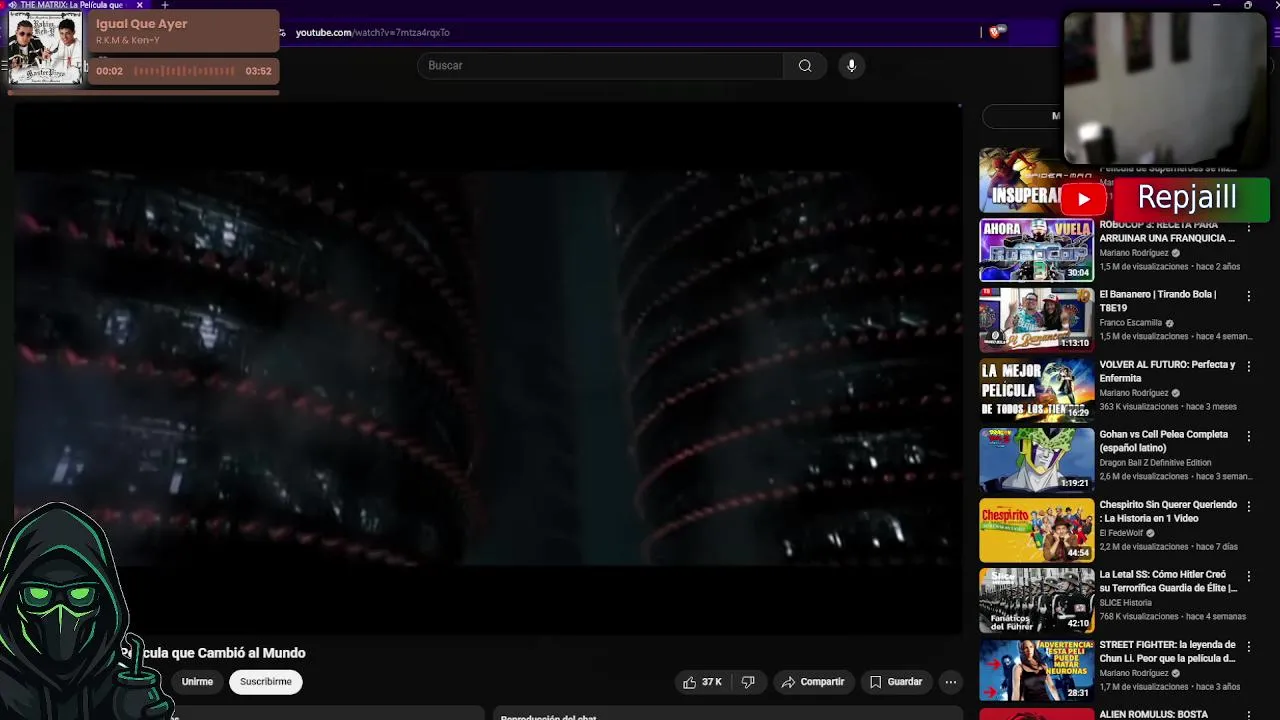The width and height of the screenshot is (1280, 720).
Task: Click the 03:52 track duration
Action: 258,71
